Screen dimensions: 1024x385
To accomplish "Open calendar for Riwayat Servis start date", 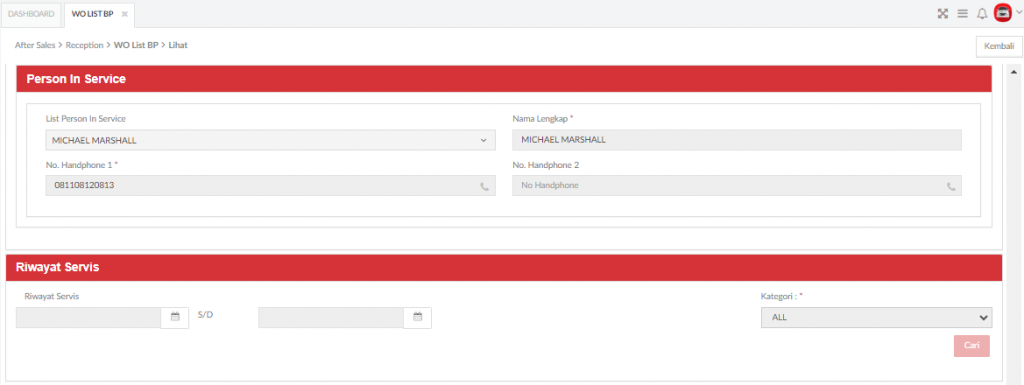I will click(175, 317).
